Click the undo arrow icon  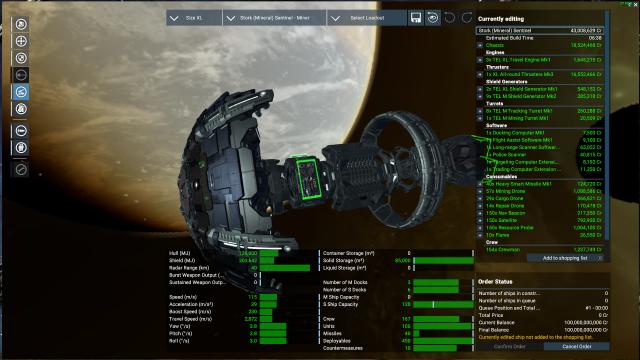click(x=449, y=18)
